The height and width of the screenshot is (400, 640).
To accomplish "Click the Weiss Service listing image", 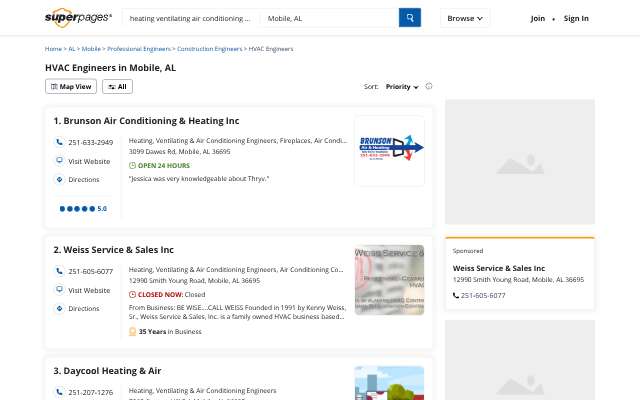I will click(389, 280).
